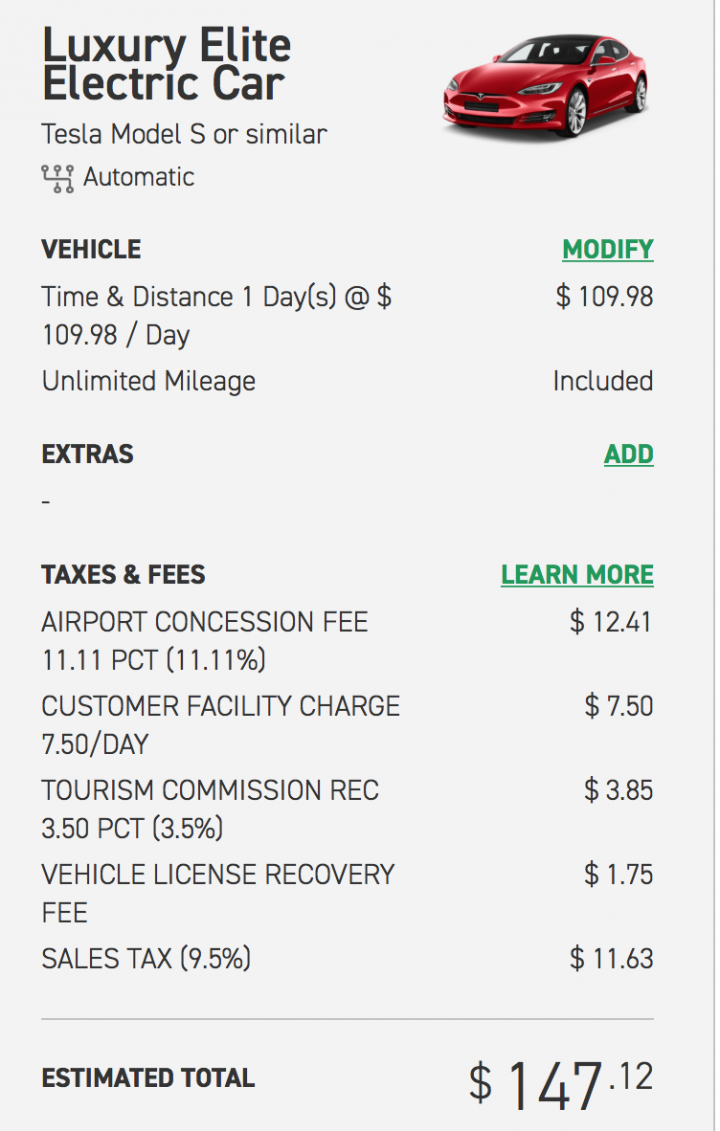
Task: Click the Tourism Commission Rec line
Action: click(x=210, y=809)
